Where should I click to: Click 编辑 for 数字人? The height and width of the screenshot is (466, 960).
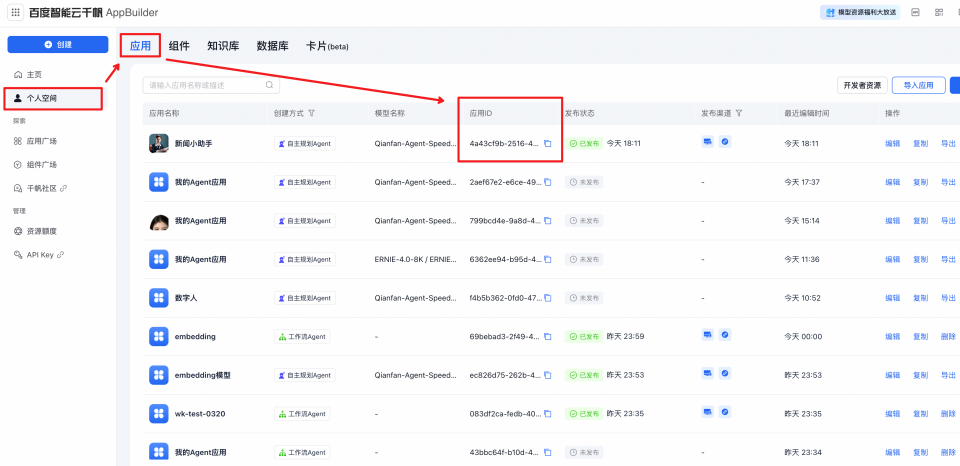(x=893, y=298)
